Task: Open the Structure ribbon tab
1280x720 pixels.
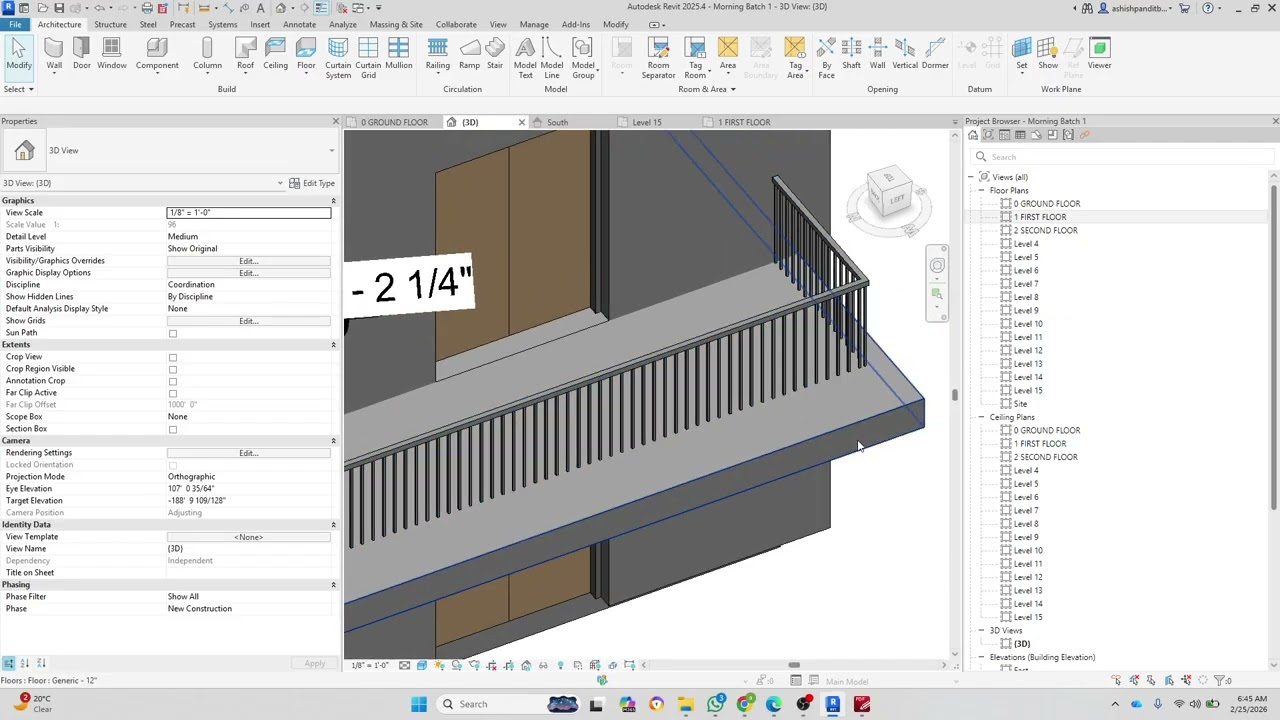Action: coord(110,24)
